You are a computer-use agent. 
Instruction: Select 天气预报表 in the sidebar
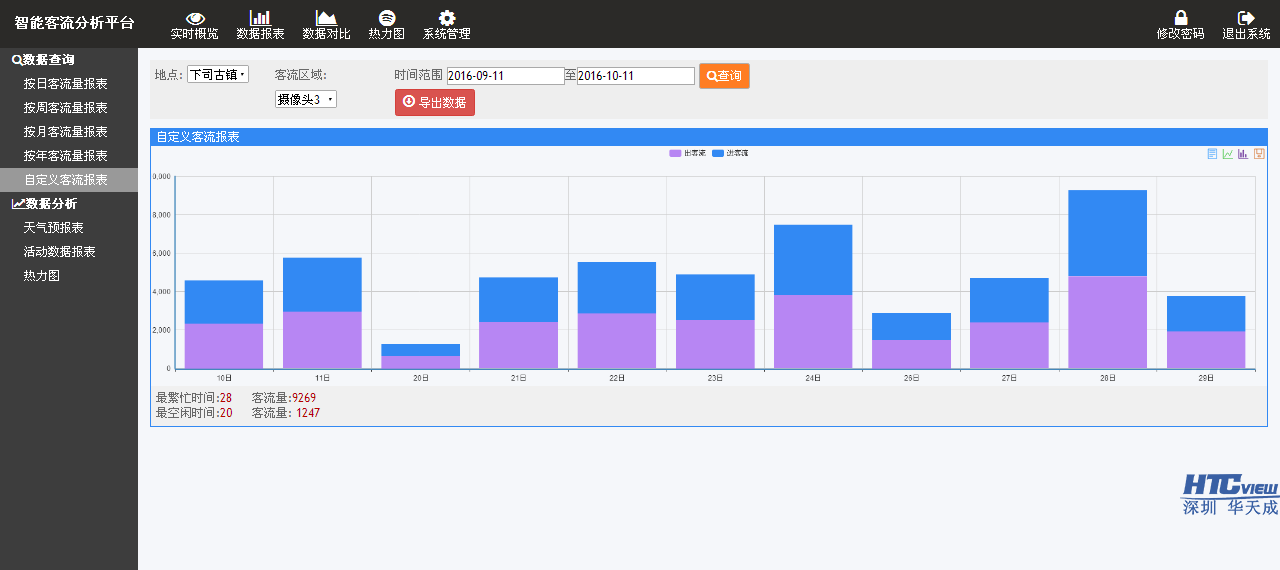tap(54, 228)
